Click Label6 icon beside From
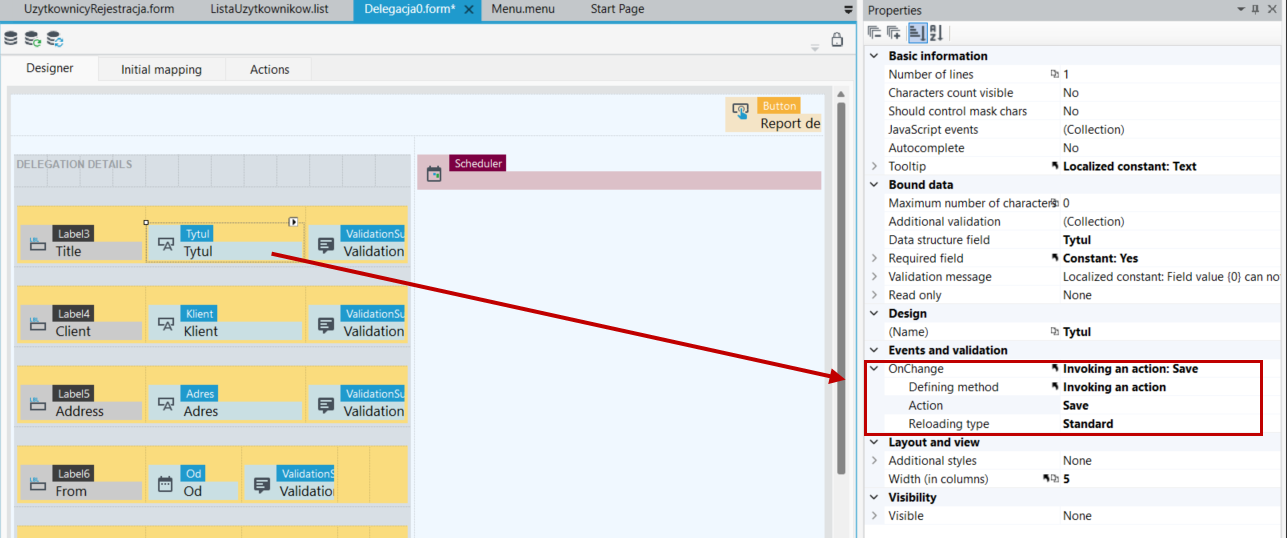1287x538 pixels. tap(36, 483)
